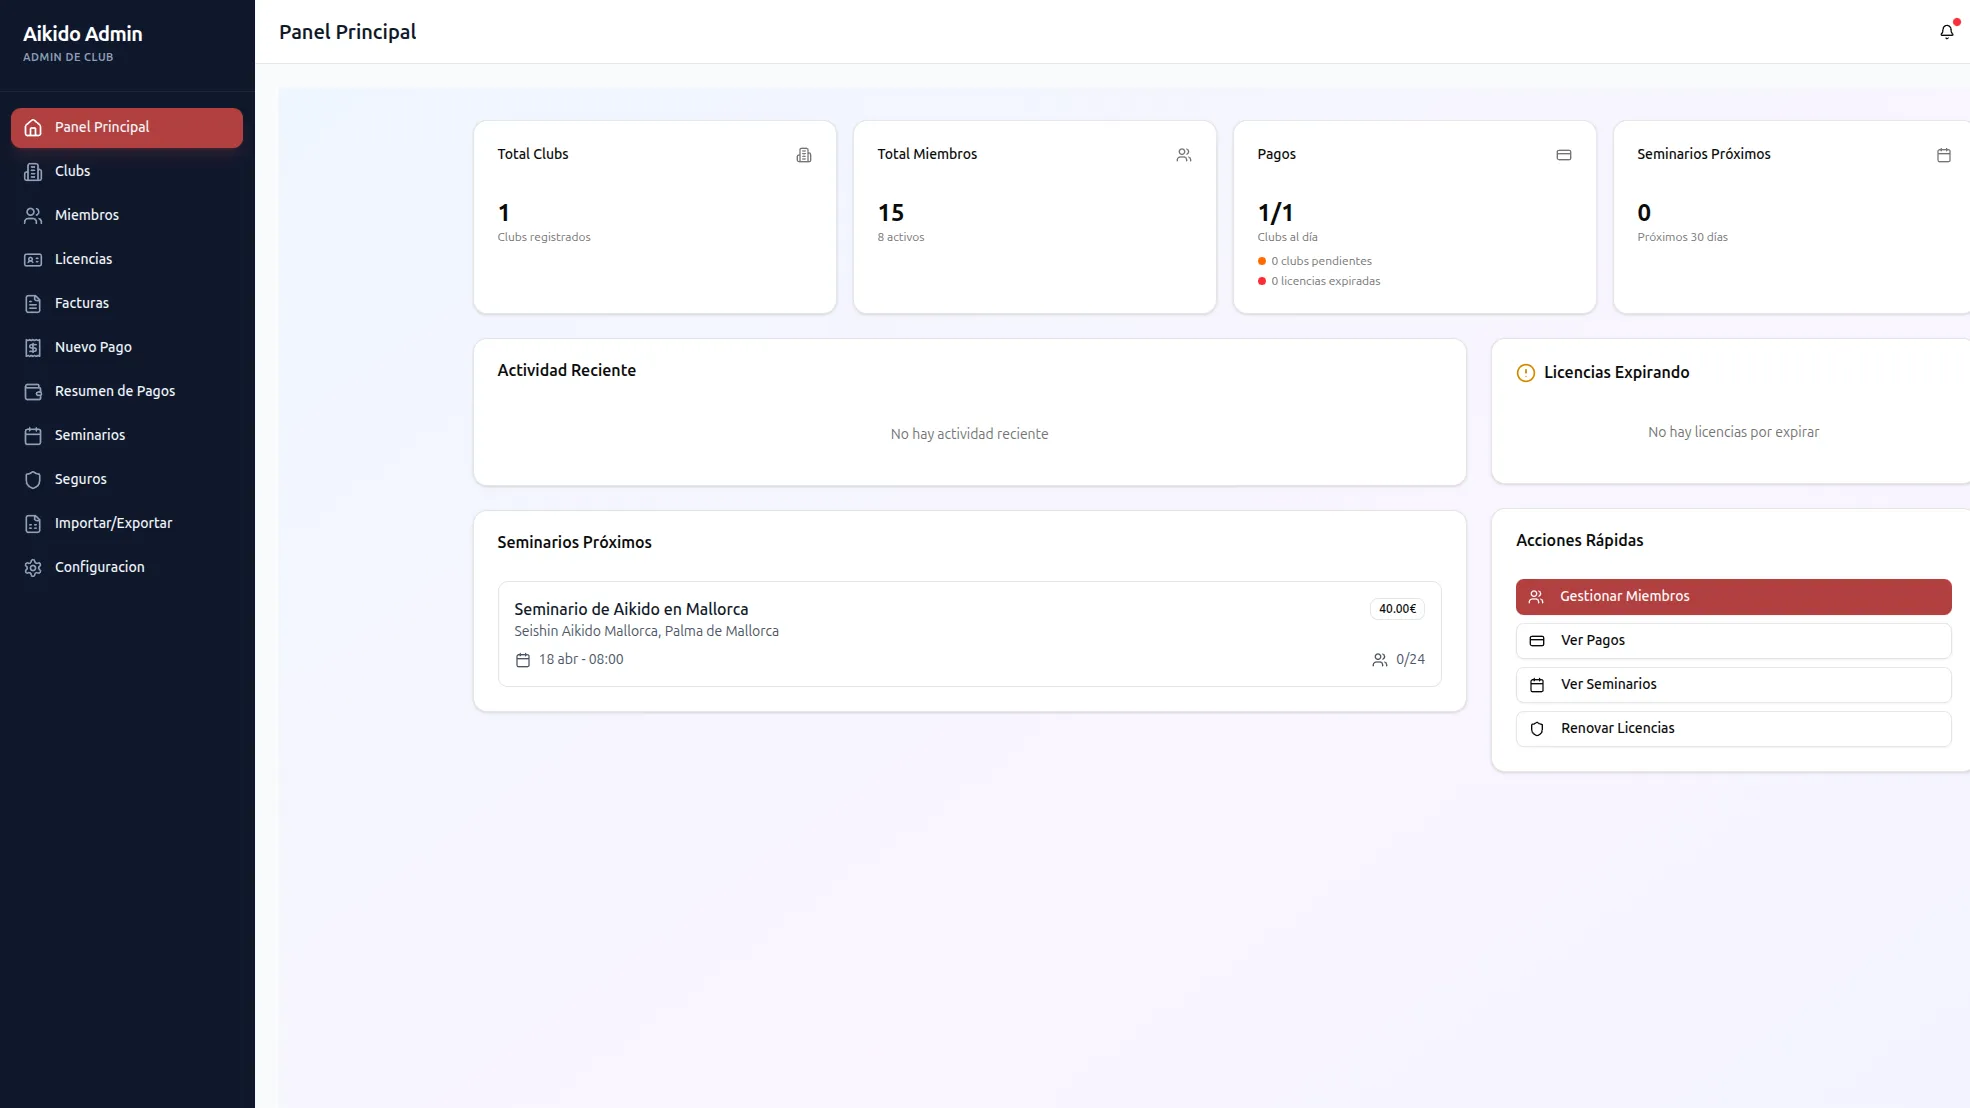Click the credit card icon in Pagos card

[x=1564, y=155]
